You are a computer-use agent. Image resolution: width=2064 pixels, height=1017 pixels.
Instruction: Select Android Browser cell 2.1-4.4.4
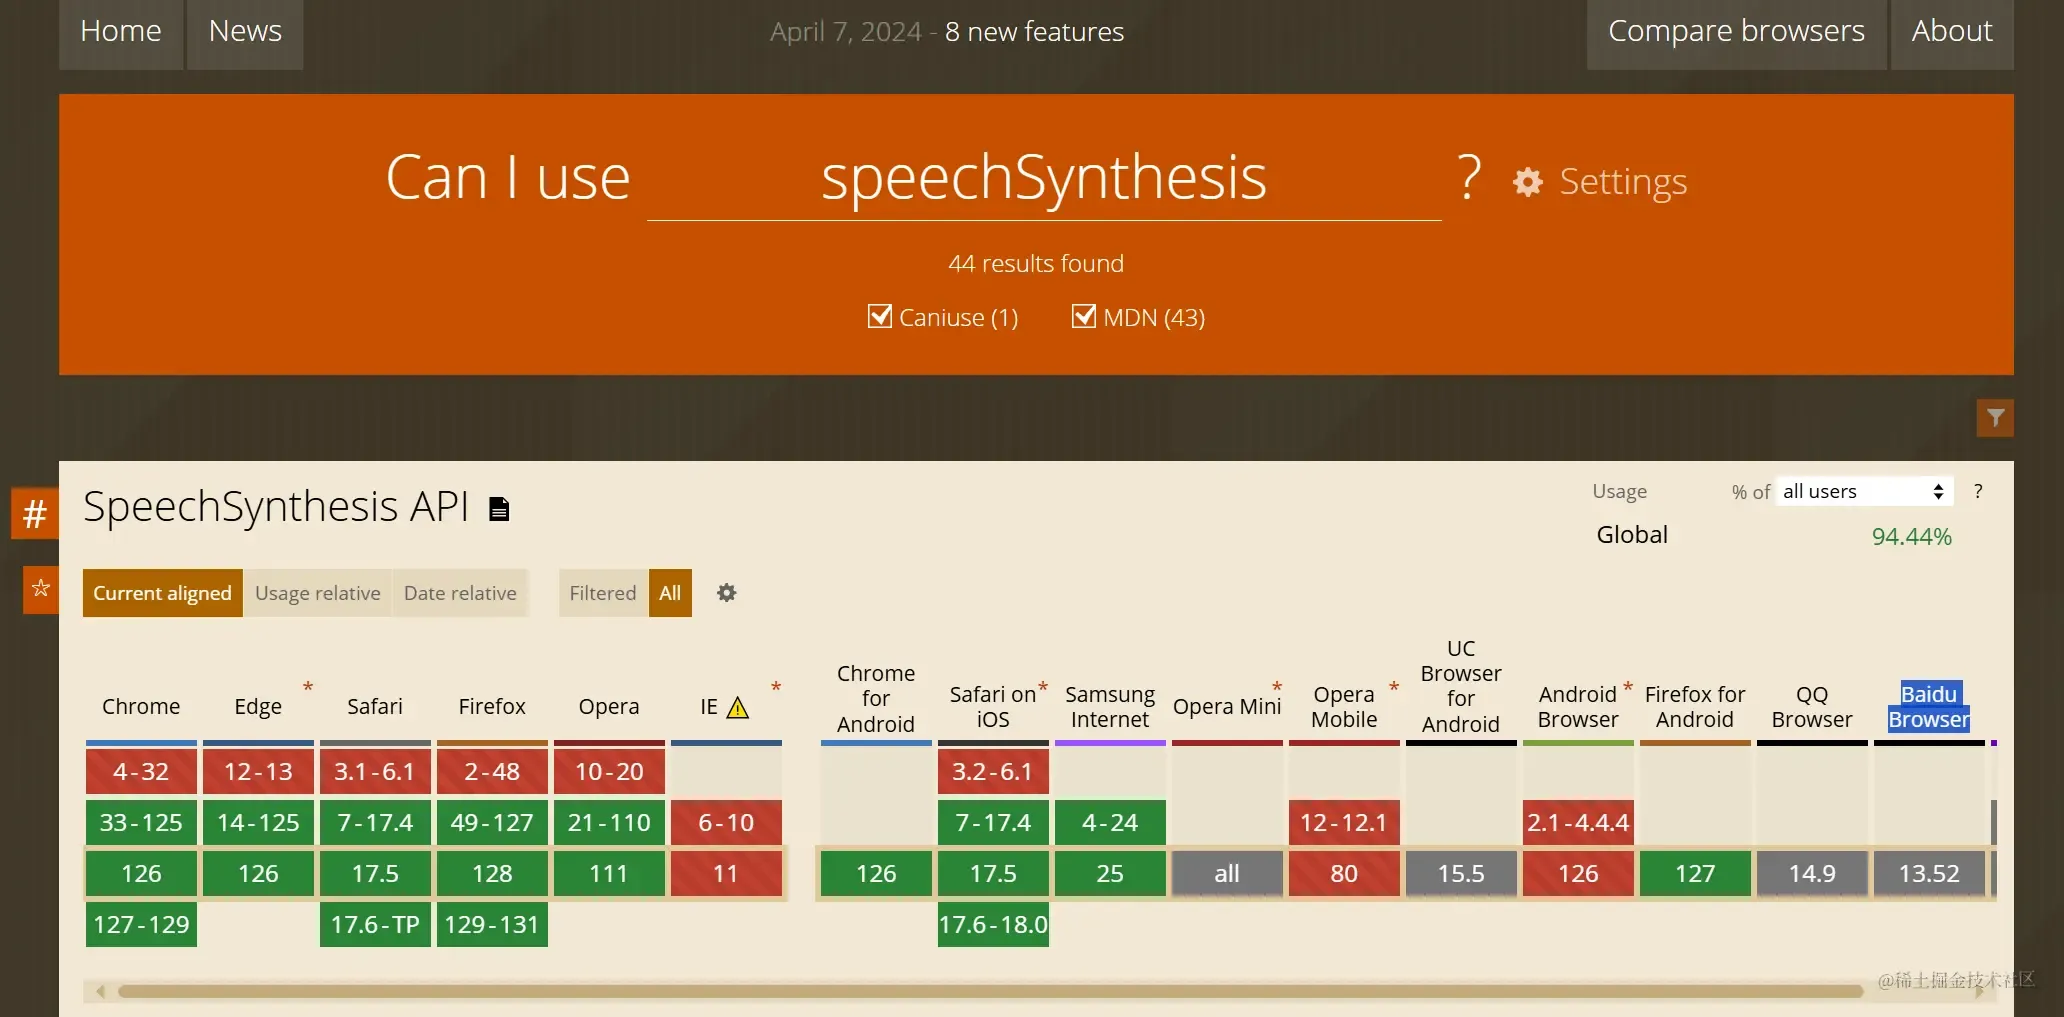1578,822
